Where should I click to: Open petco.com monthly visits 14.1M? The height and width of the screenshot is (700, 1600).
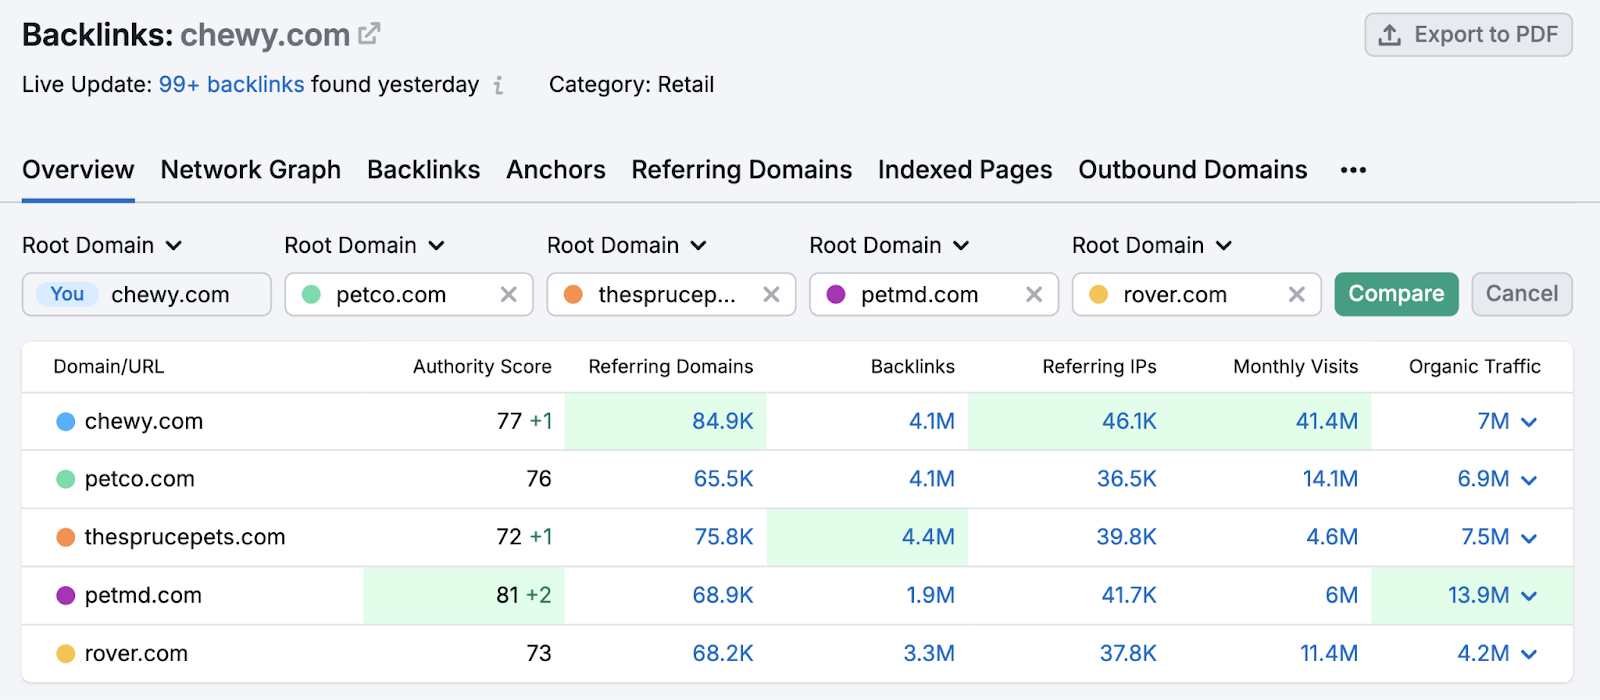pos(1330,479)
